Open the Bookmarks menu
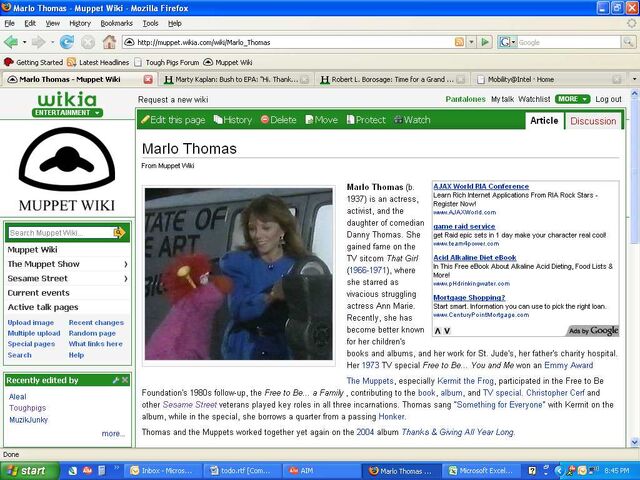The image size is (640, 480). (x=116, y=23)
